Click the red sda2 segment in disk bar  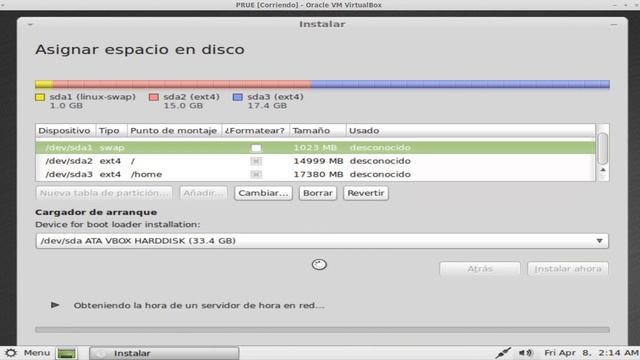pos(182,84)
